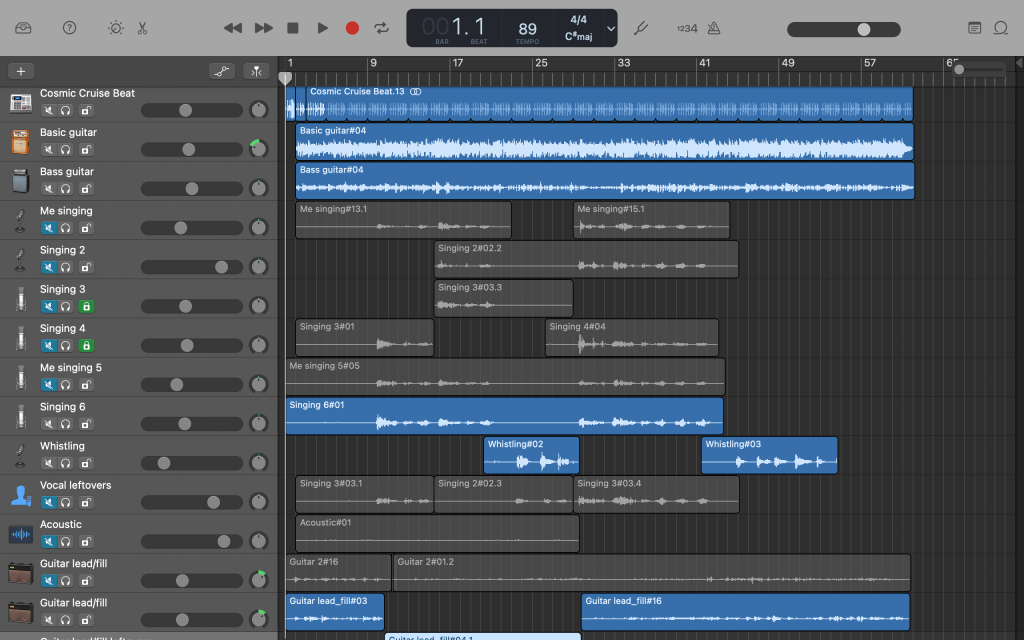Open the Library panel
This screenshot has width=1024, height=640.
coord(24,28)
